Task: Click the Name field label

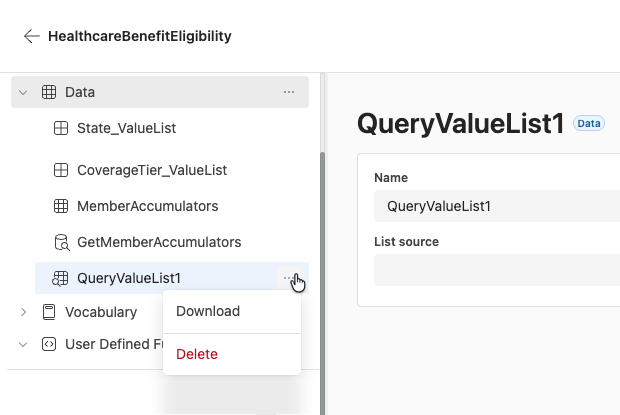Action: point(391,178)
